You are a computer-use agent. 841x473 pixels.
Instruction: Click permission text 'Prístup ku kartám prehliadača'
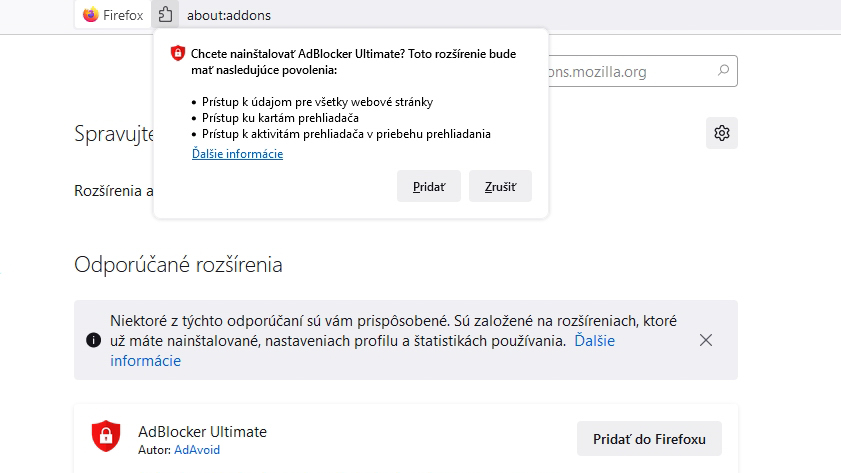pos(281,118)
